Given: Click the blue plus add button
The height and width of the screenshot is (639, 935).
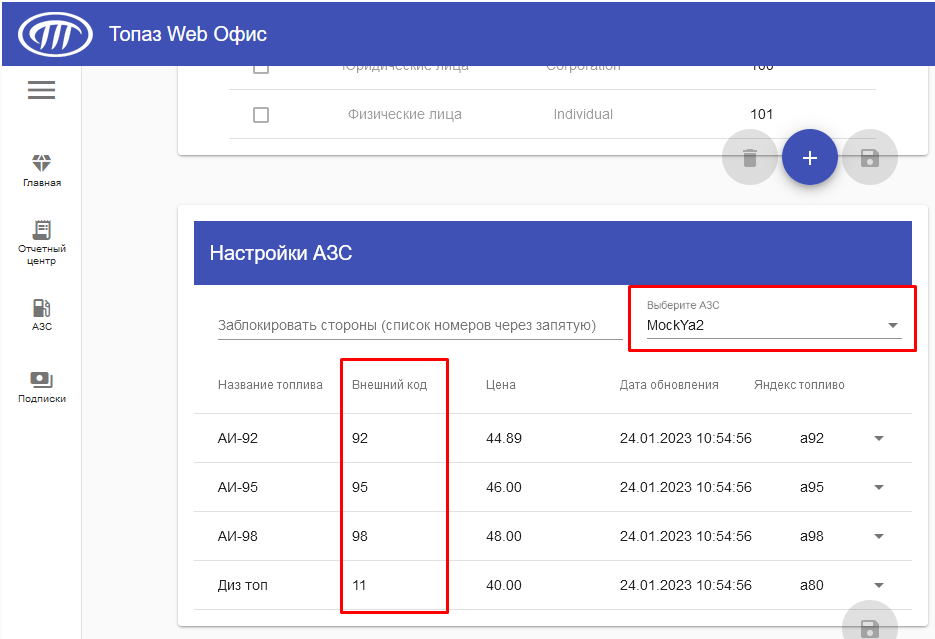Looking at the screenshot, I should [x=809, y=157].
